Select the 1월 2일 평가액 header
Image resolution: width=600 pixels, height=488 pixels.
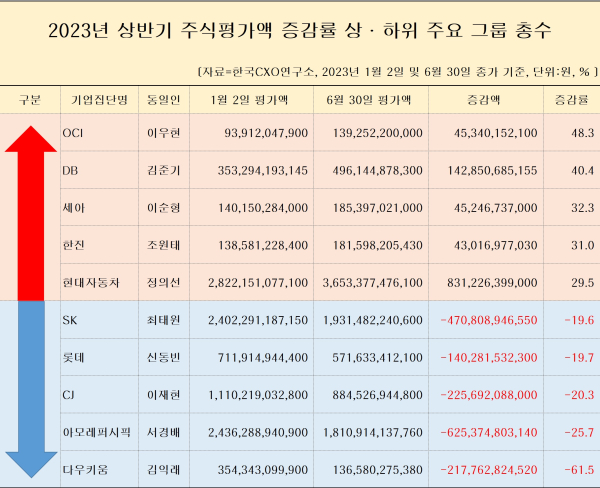pos(249,100)
